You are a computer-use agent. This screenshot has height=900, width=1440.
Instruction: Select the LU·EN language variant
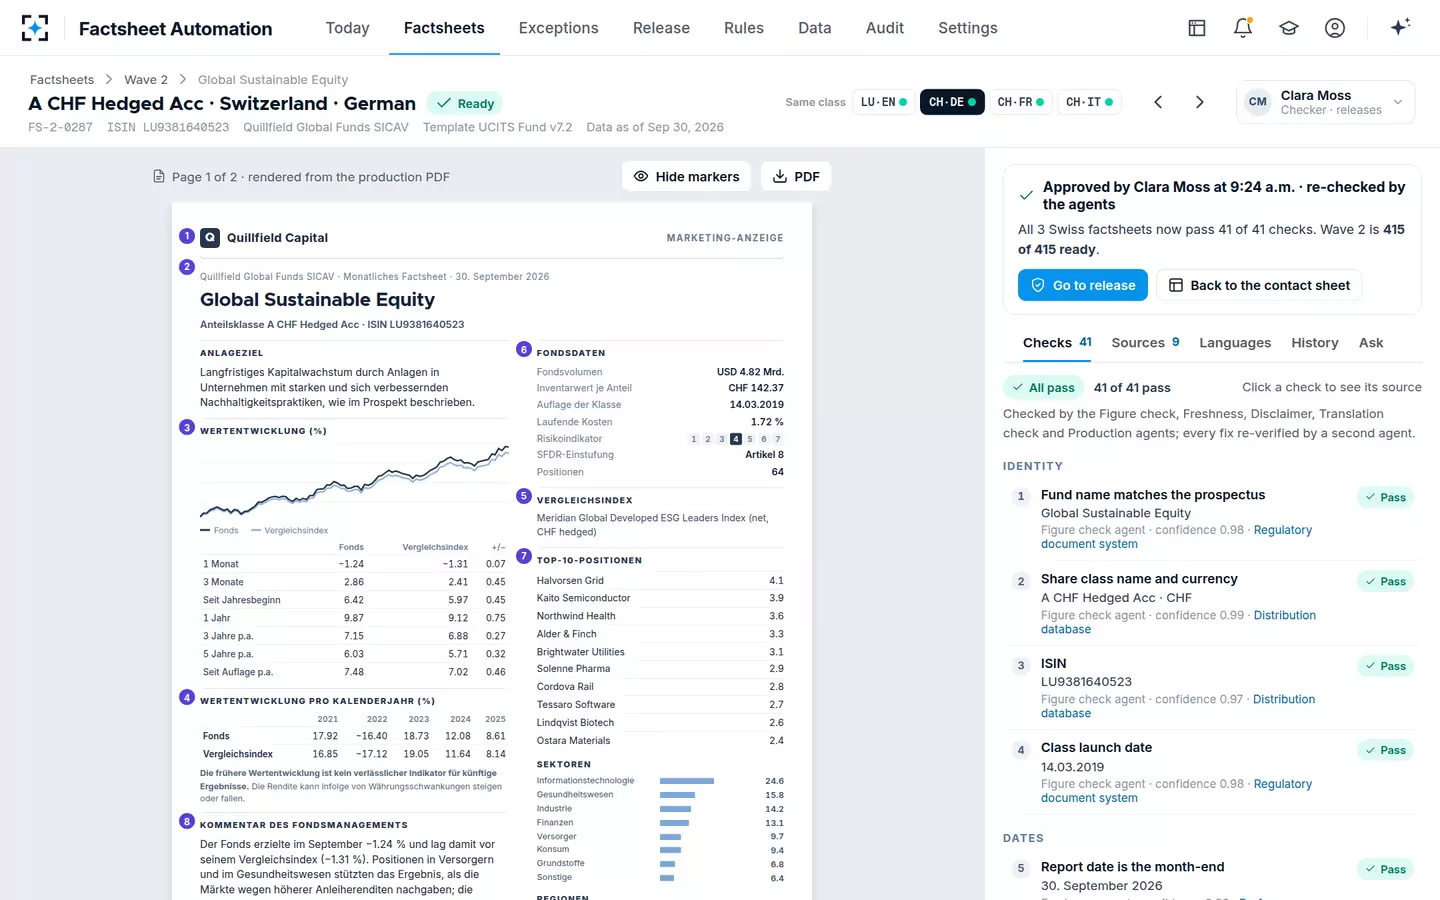tap(884, 102)
